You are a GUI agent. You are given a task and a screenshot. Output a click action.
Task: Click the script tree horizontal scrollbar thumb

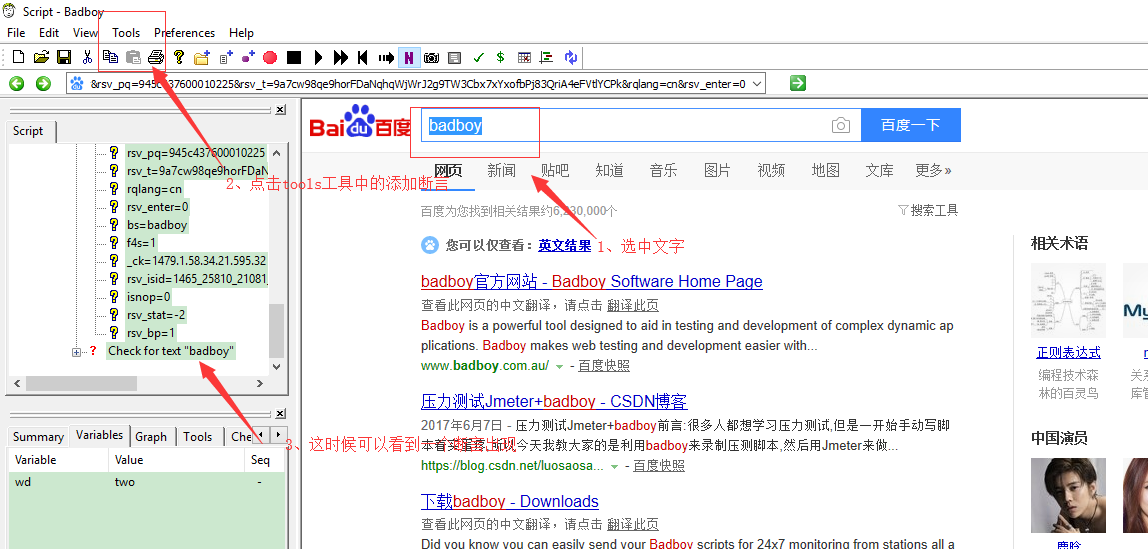click(x=81, y=384)
